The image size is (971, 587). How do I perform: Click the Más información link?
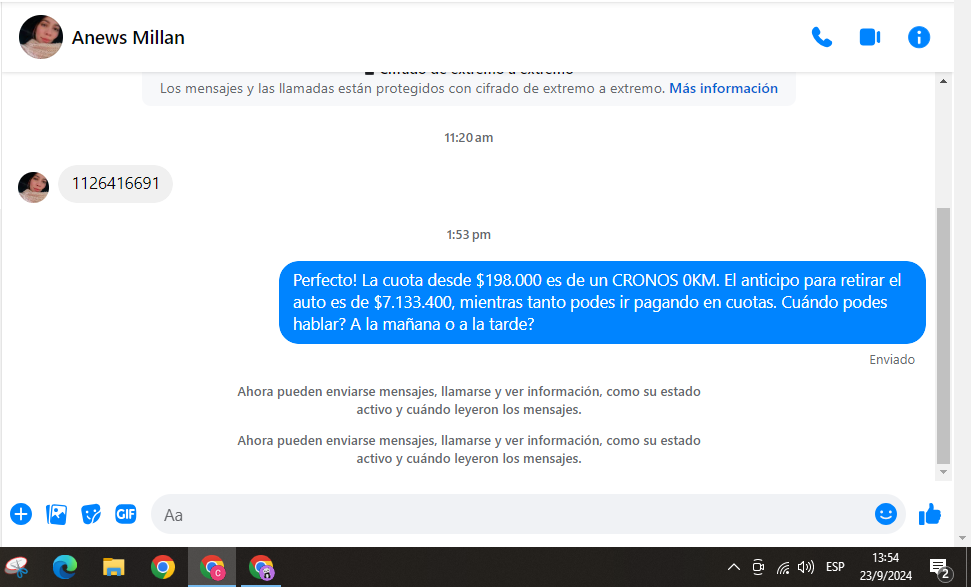pyautogui.click(x=723, y=88)
